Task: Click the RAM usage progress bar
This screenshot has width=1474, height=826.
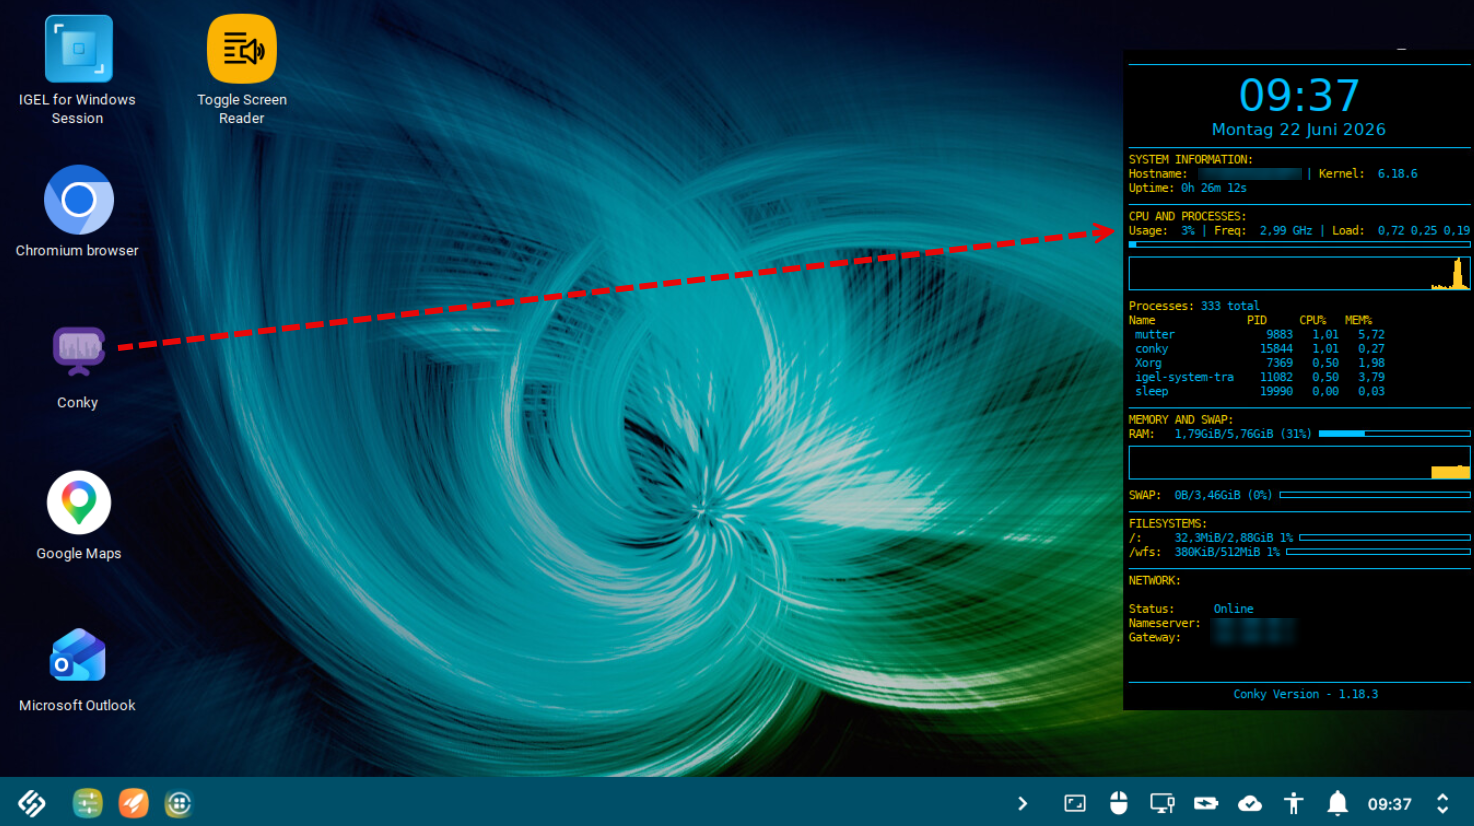Action: (1394, 434)
